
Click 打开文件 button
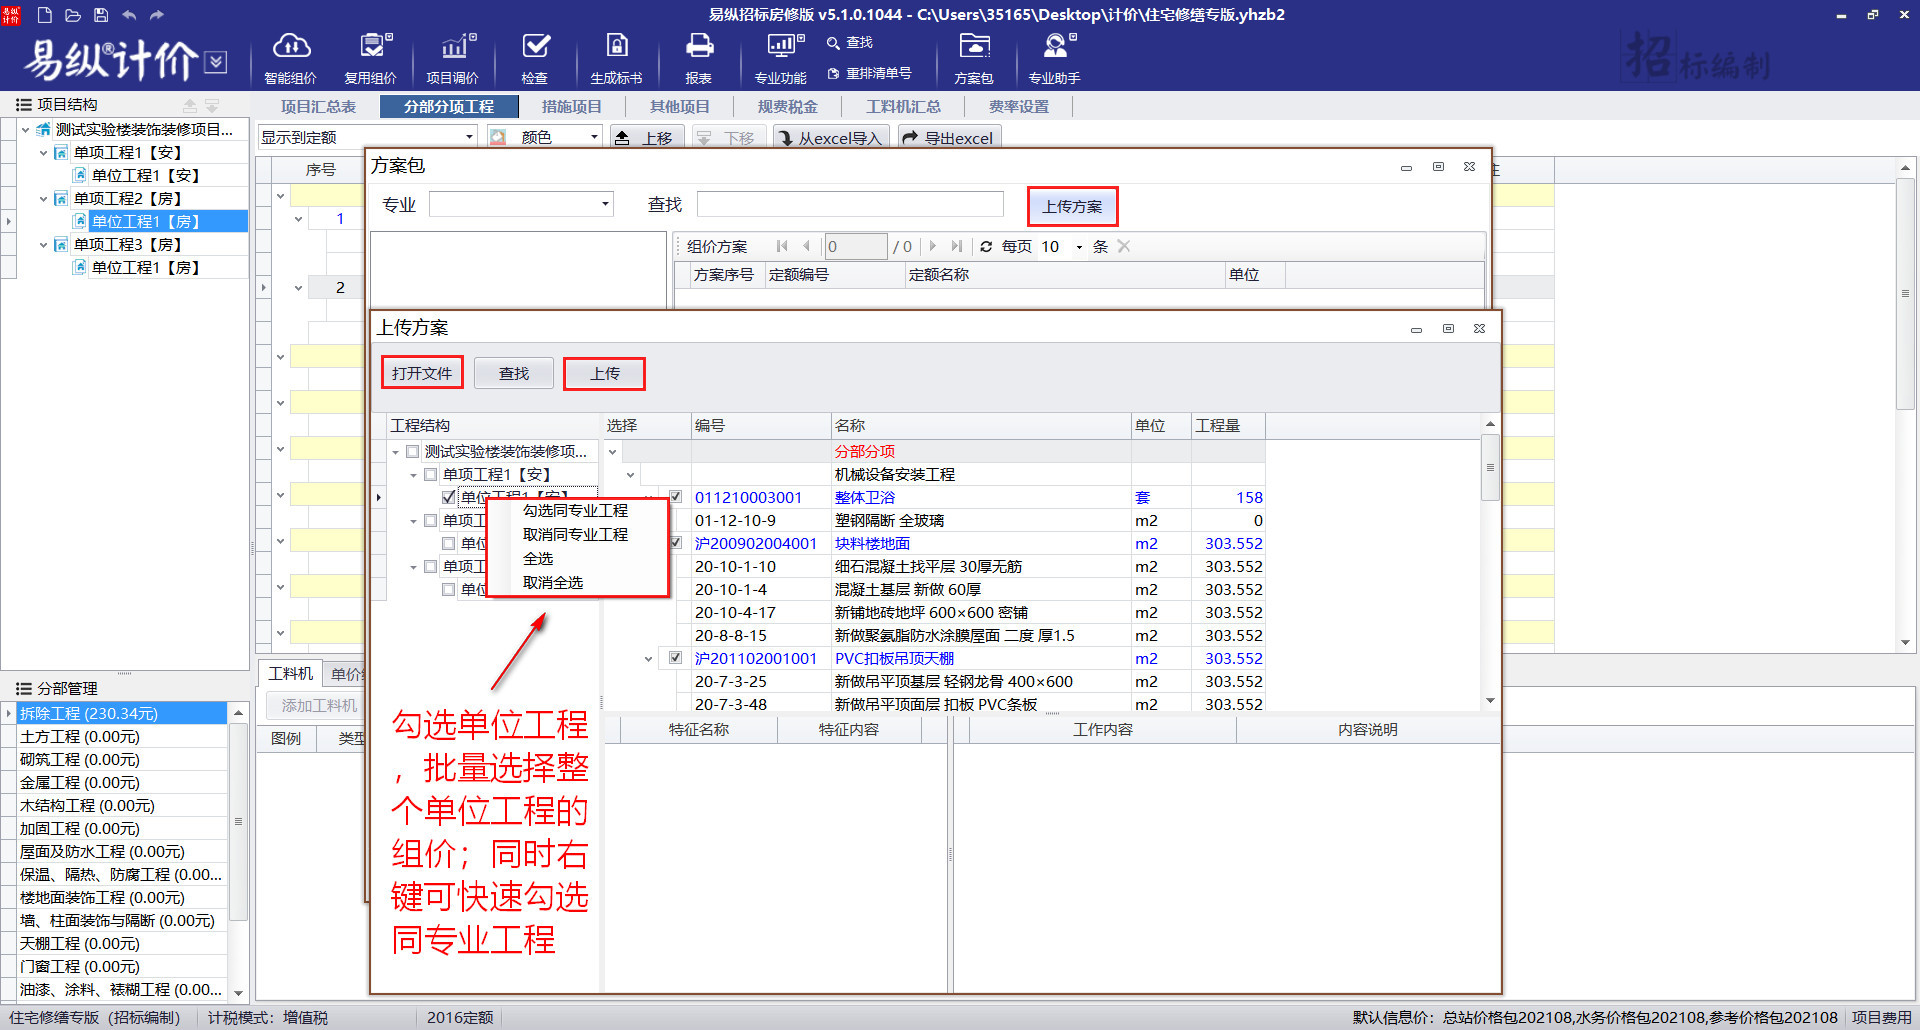click(422, 373)
